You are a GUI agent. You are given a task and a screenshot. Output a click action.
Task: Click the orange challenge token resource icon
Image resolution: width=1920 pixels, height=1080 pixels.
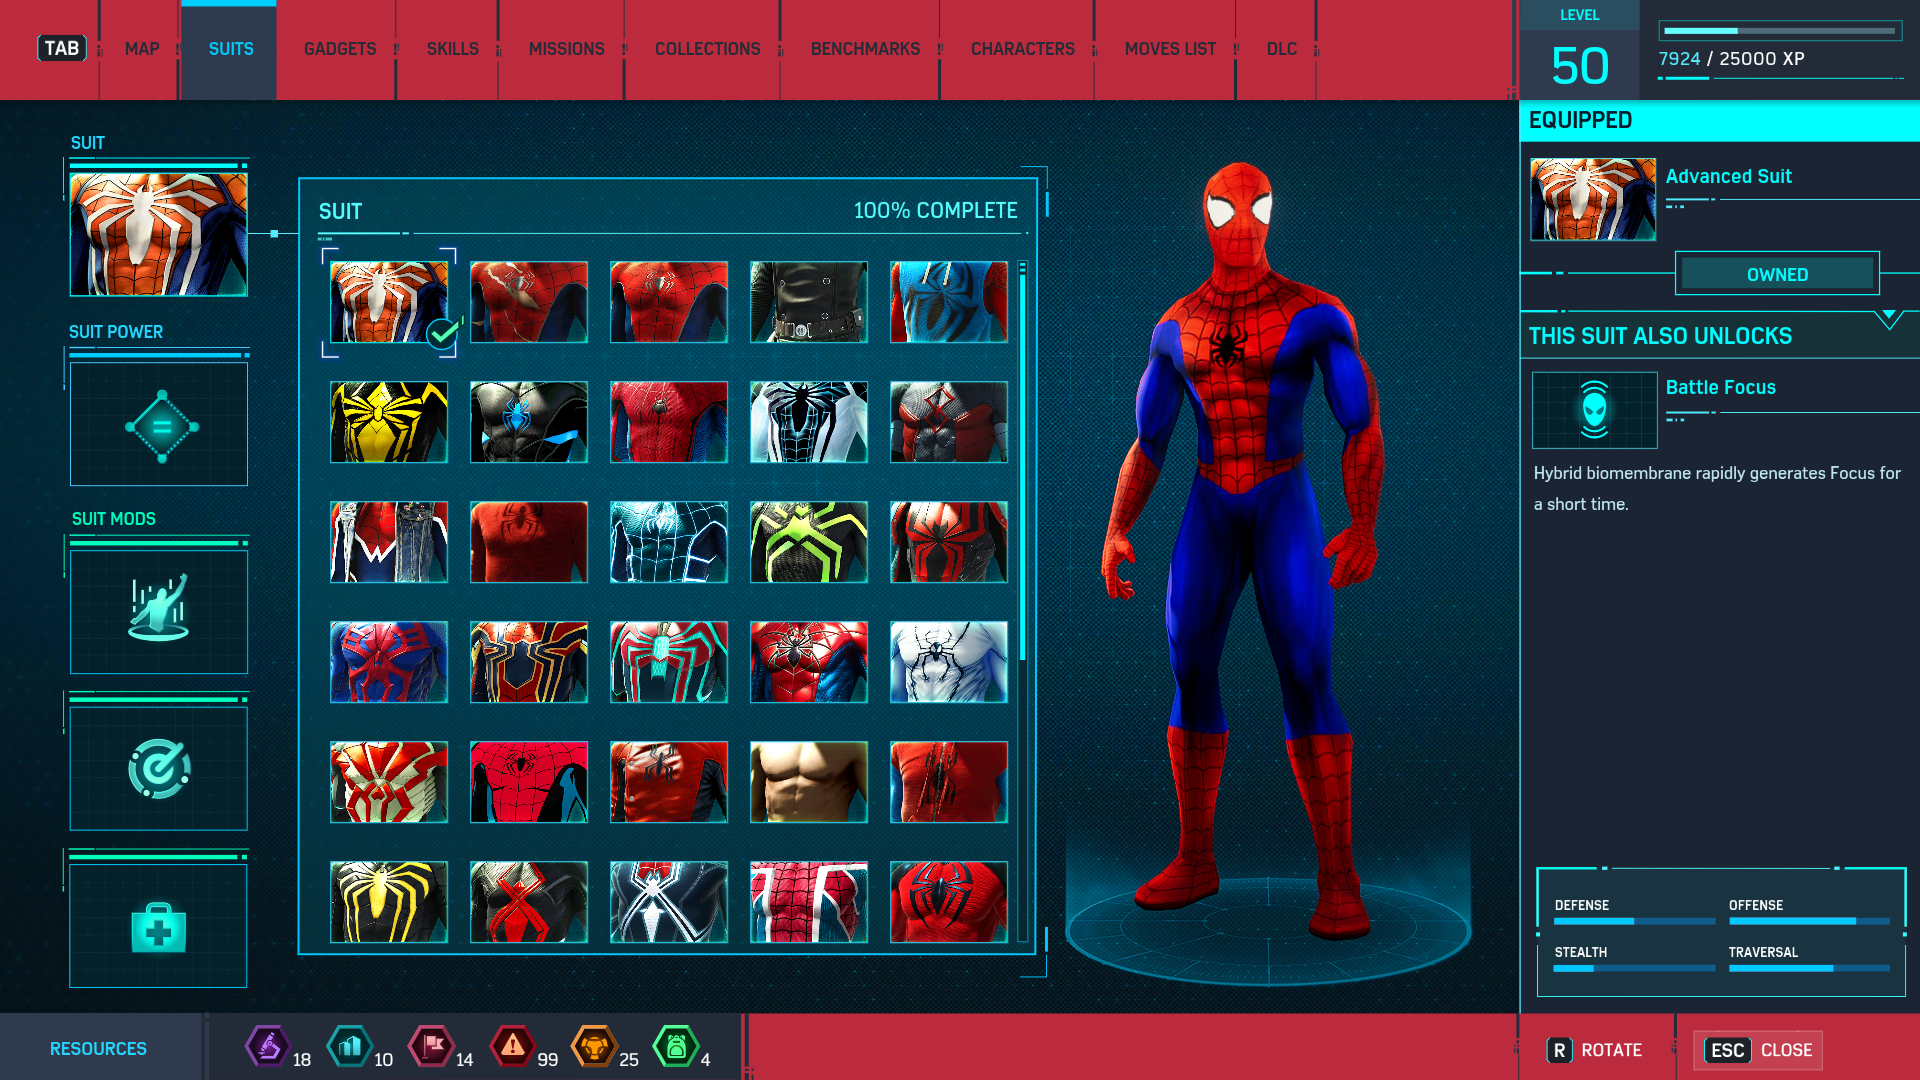pyautogui.click(x=594, y=1047)
